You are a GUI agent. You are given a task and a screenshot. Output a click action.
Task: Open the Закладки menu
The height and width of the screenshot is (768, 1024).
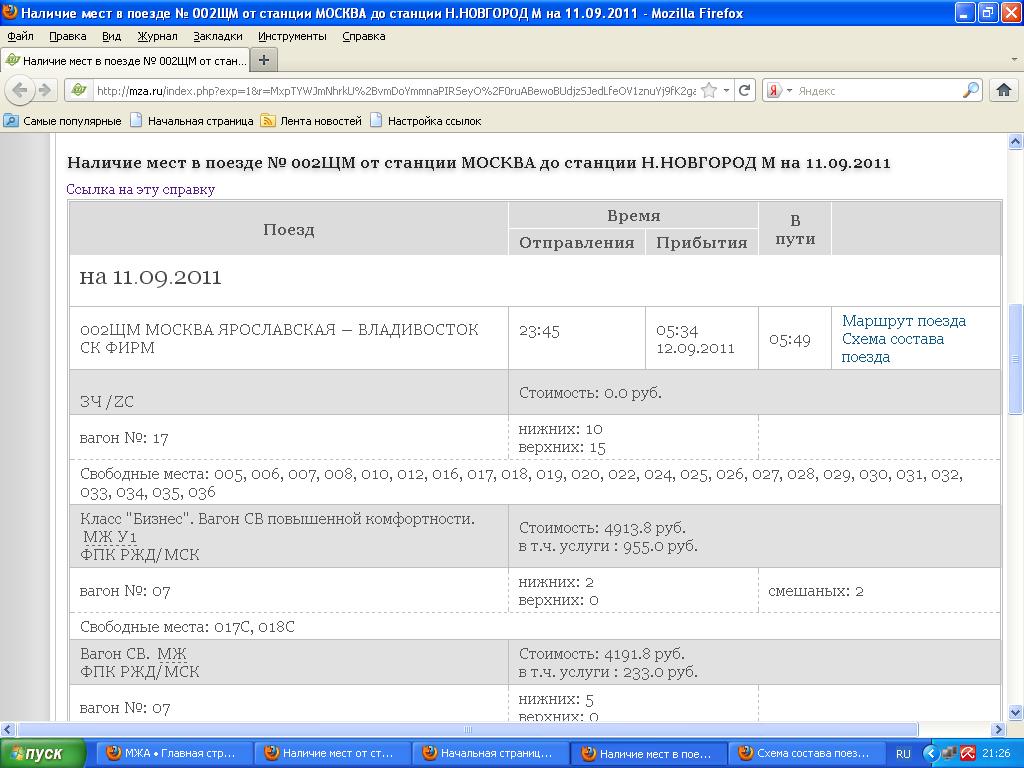click(217, 36)
